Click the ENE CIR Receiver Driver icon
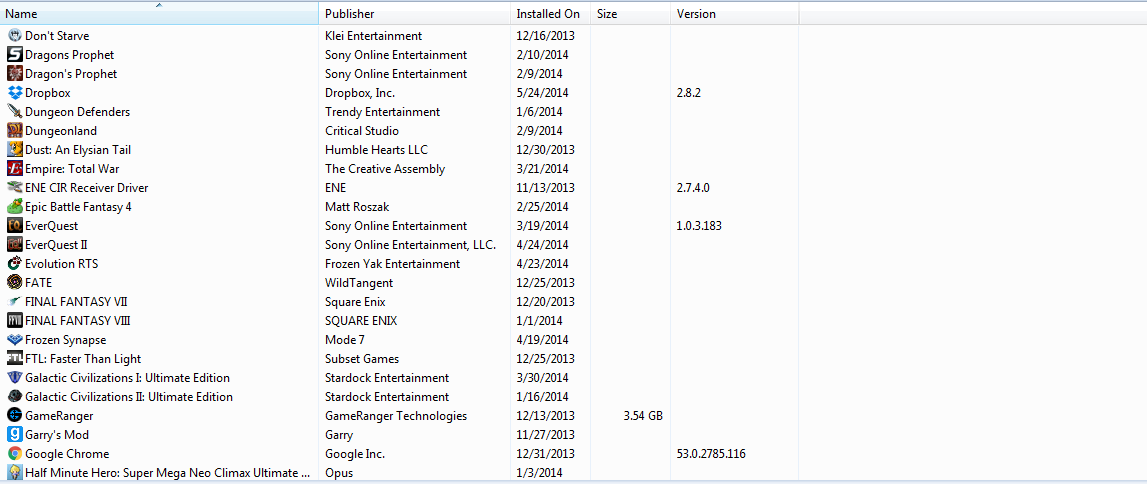Screen dimensions: 1147x484 [15, 187]
